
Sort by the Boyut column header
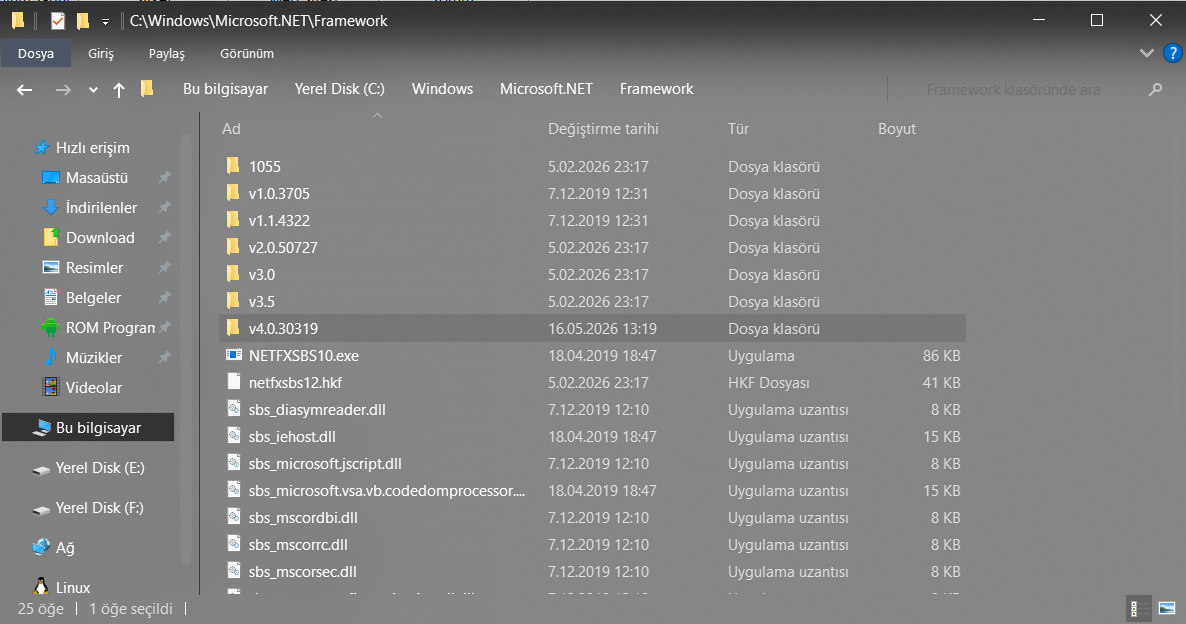[x=897, y=129]
